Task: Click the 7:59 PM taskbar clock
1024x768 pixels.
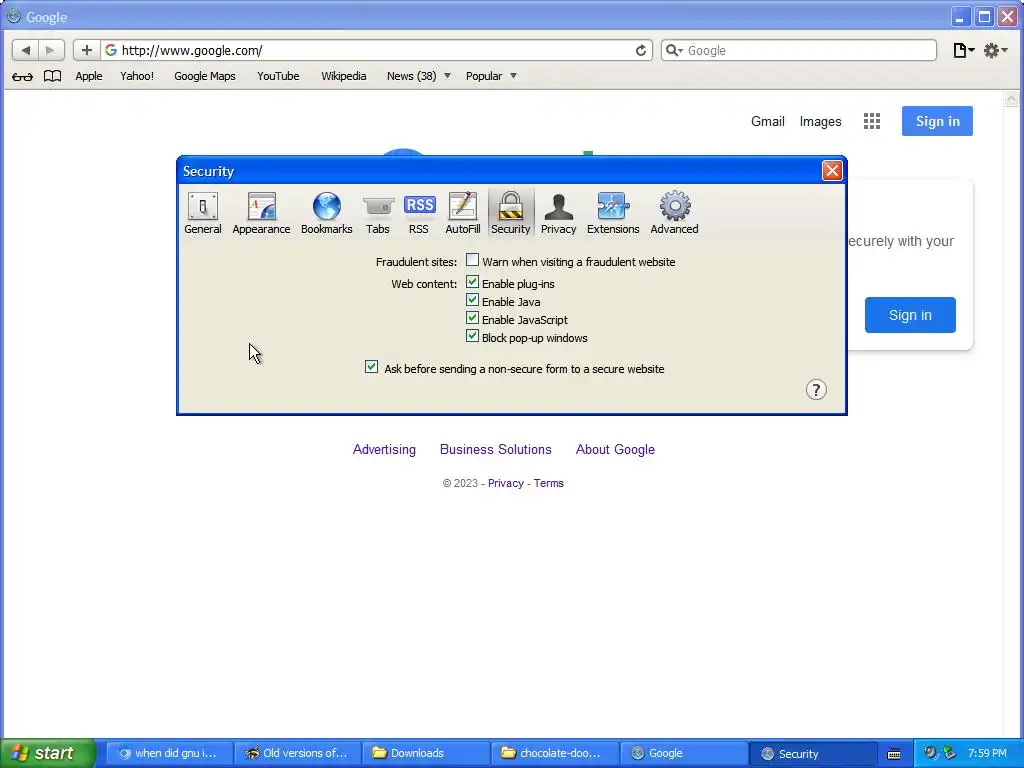Action: pos(987,753)
